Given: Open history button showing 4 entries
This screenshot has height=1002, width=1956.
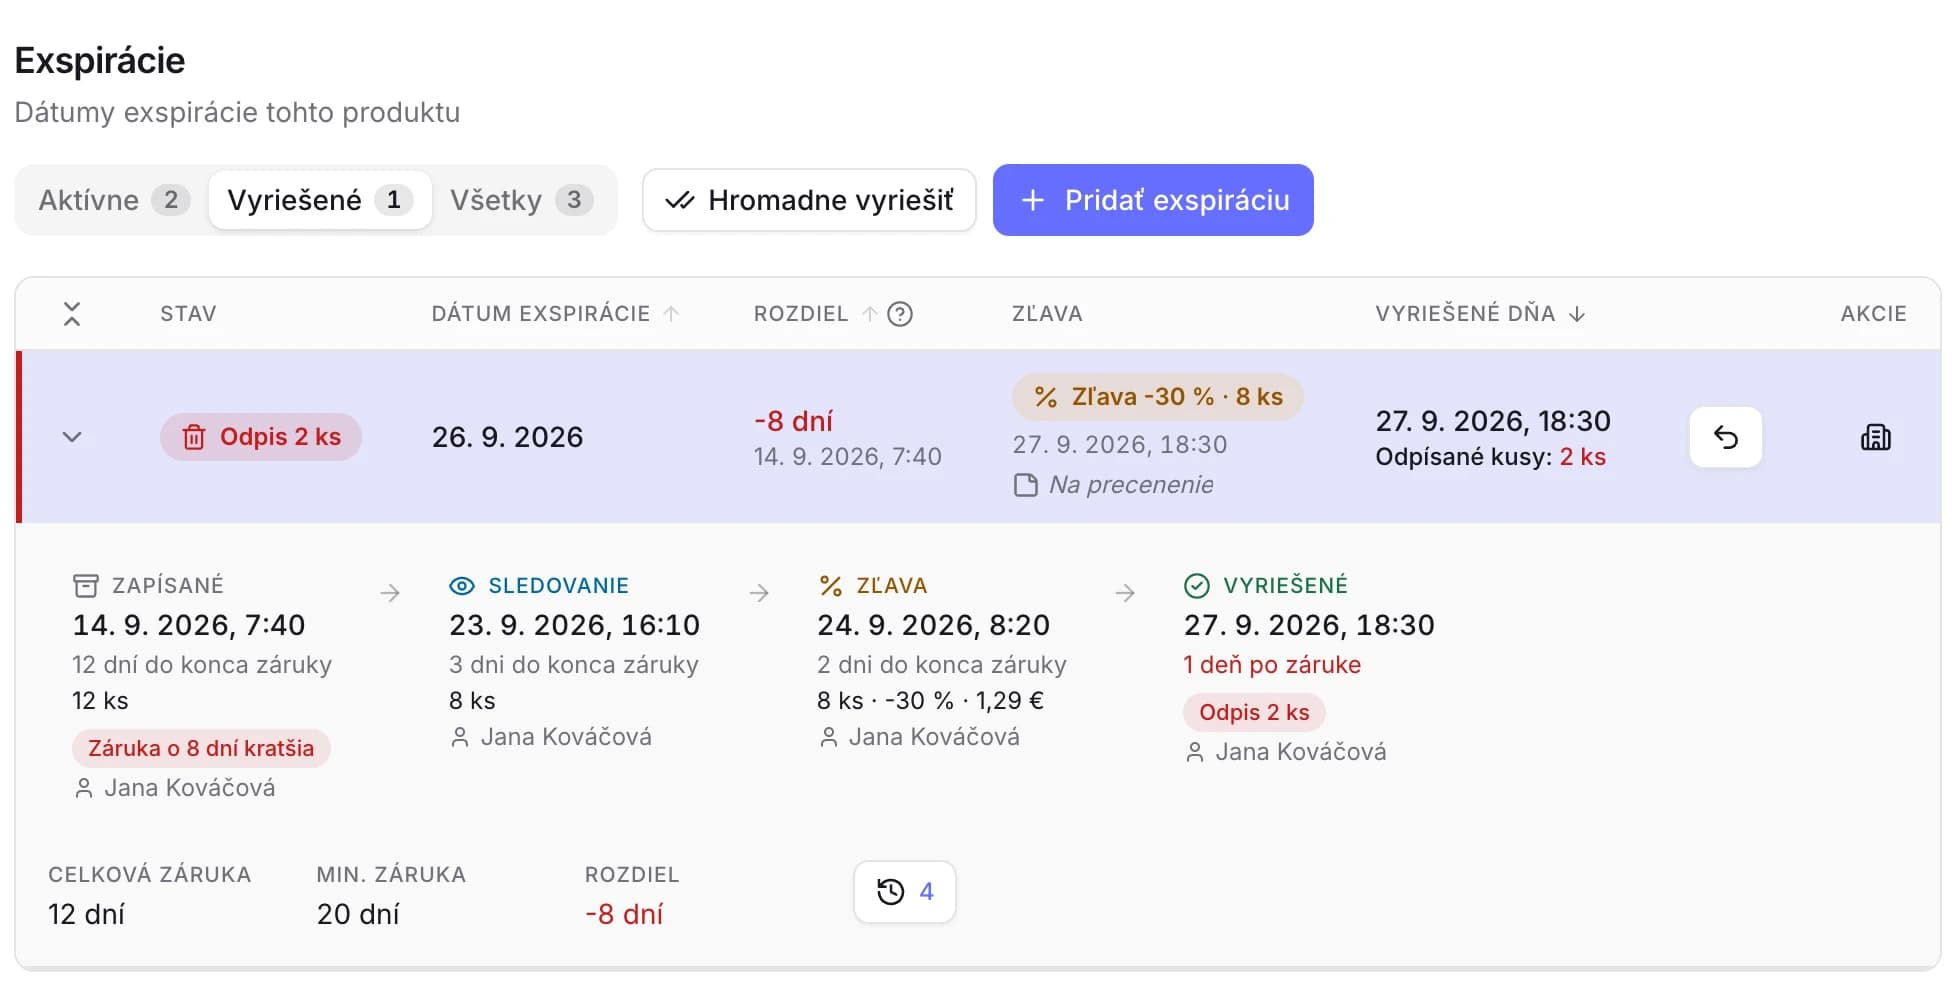Looking at the screenshot, I should tap(905, 892).
